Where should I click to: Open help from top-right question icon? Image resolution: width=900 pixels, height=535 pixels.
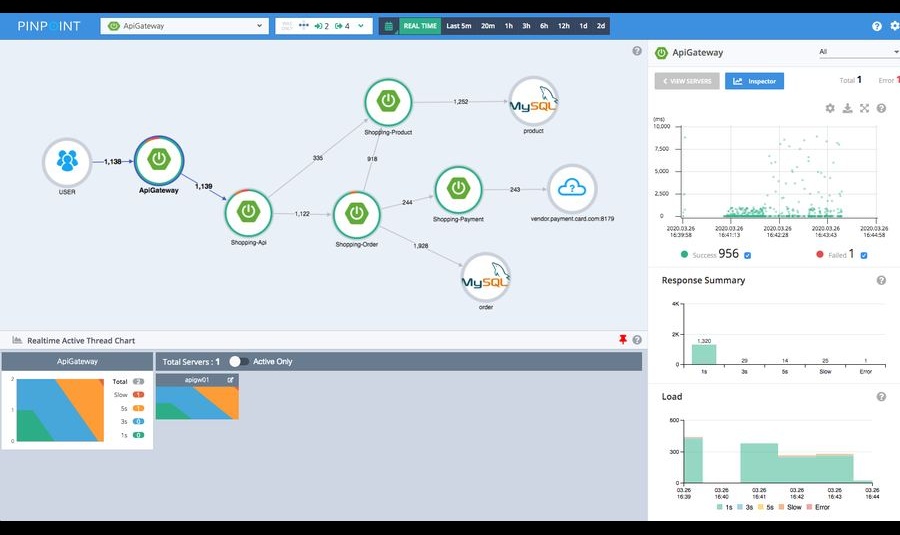coord(876,26)
